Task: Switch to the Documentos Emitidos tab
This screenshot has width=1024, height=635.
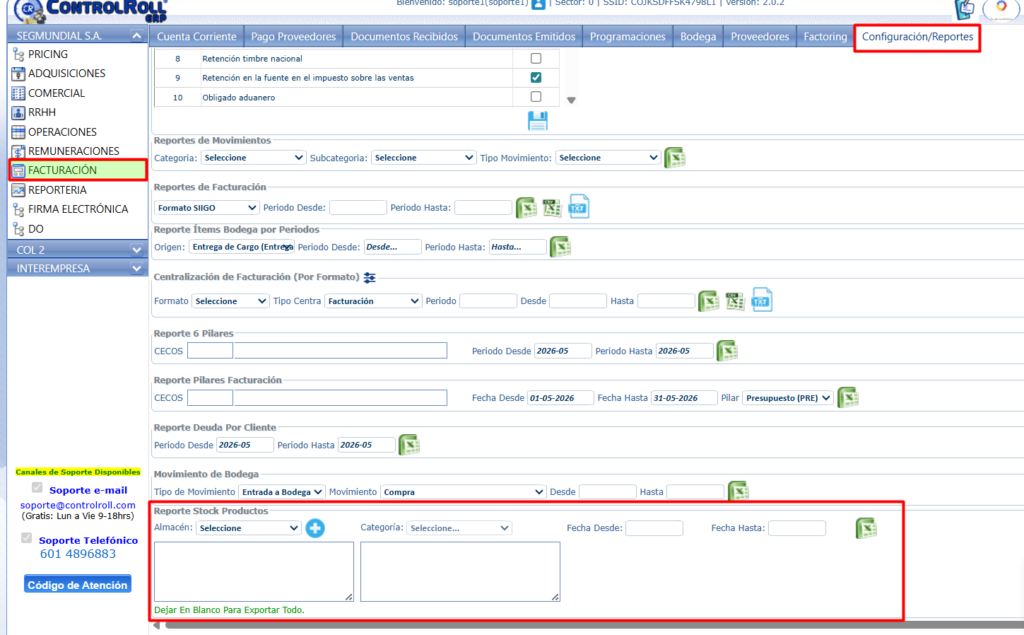Action: tap(524, 37)
